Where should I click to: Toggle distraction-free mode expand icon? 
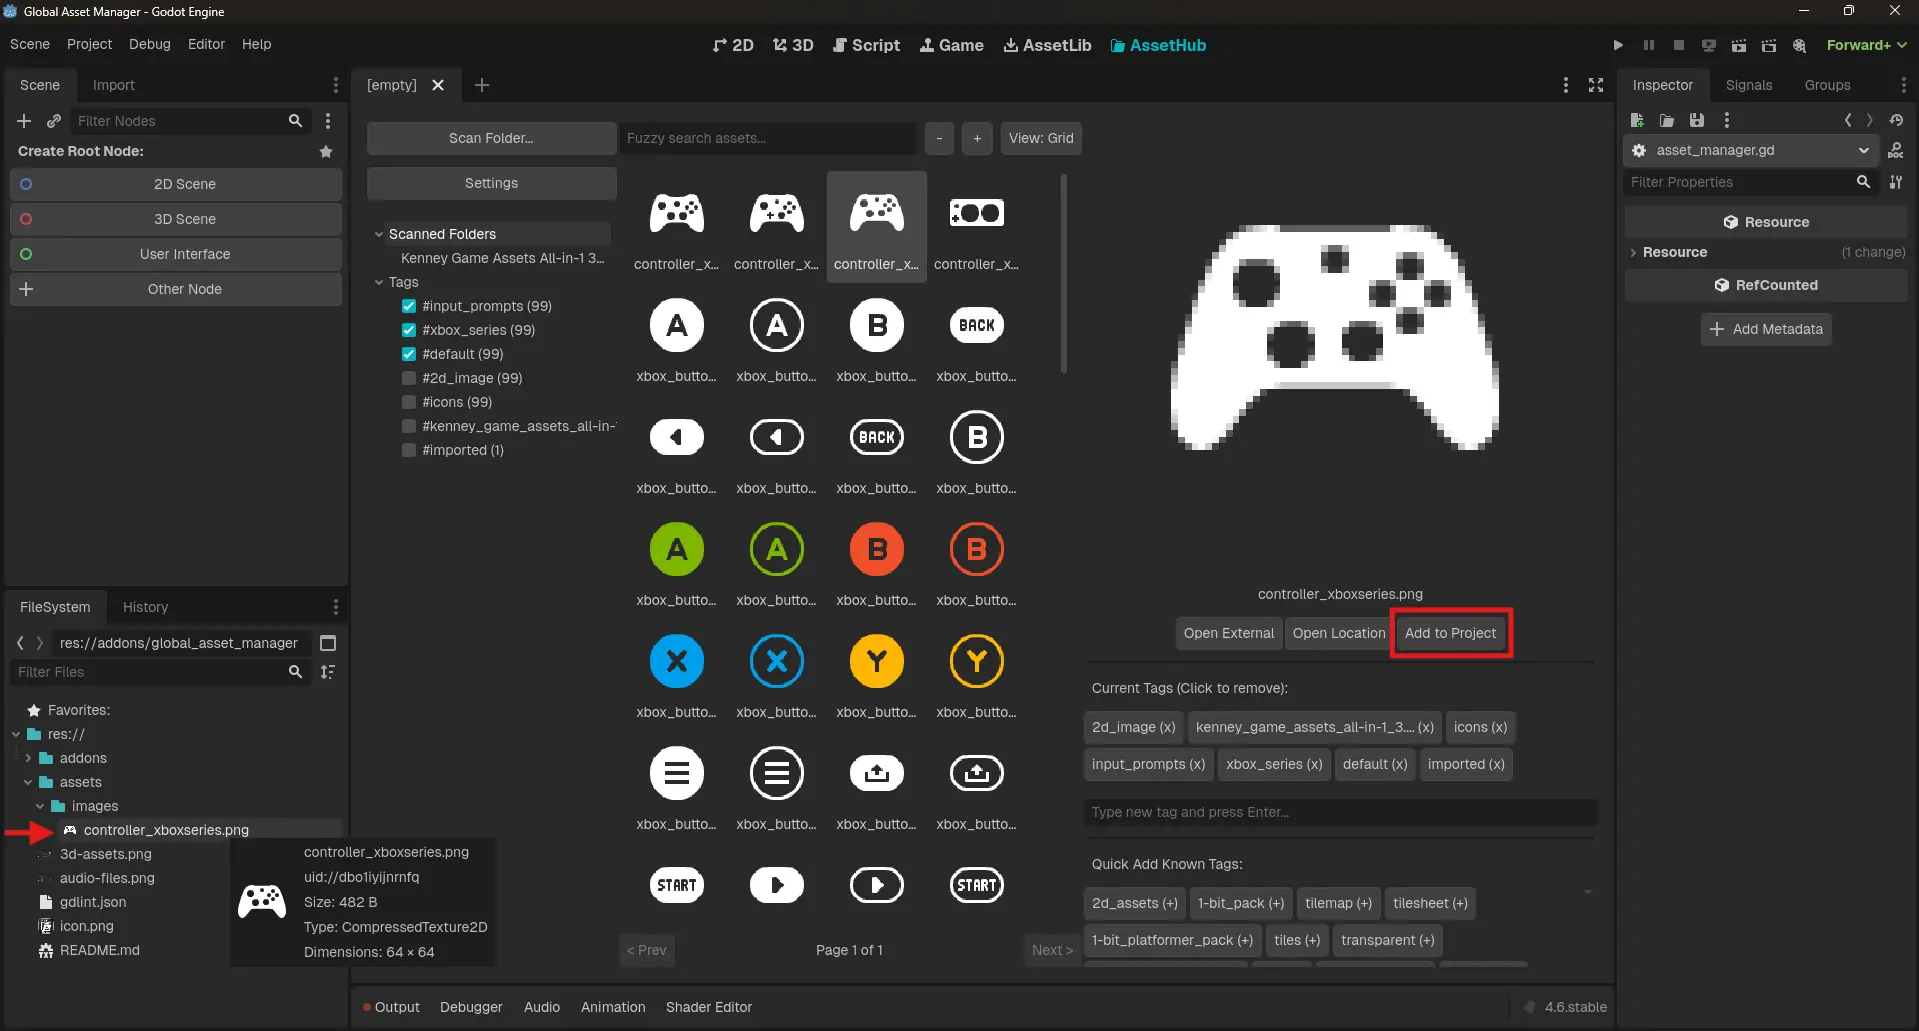pyautogui.click(x=1596, y=85)
